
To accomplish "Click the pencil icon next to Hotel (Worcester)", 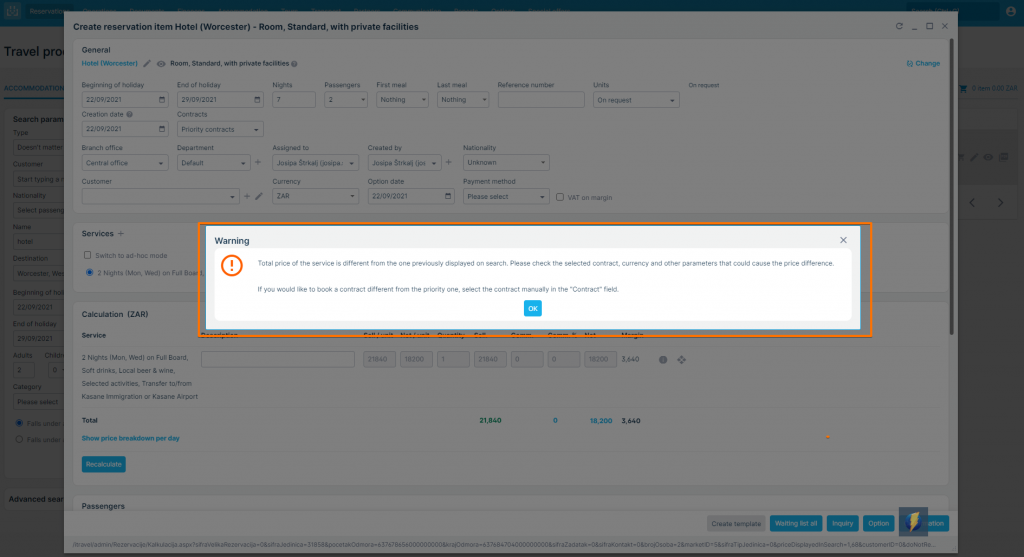I will [147, 63].
